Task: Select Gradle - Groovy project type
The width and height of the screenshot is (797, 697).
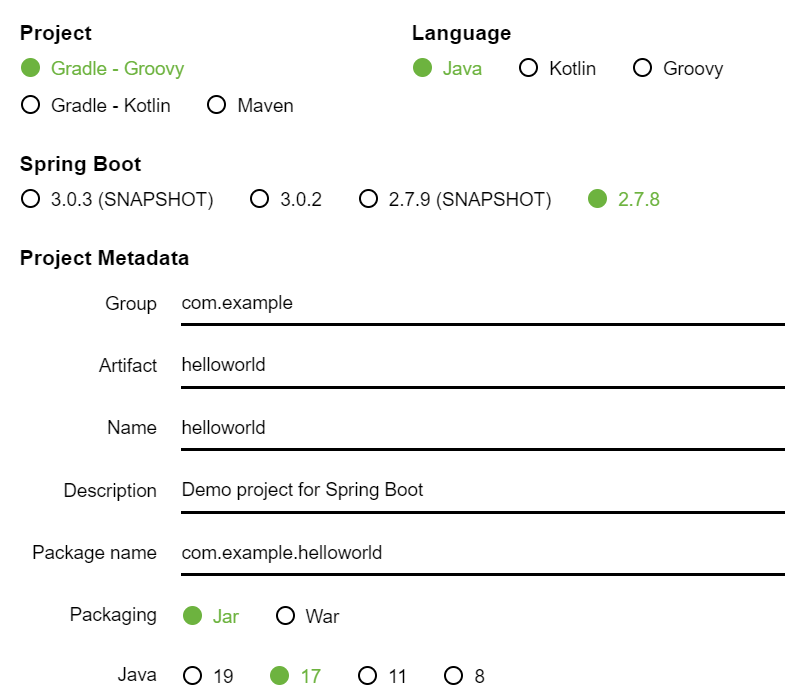Action: point(31,68)
